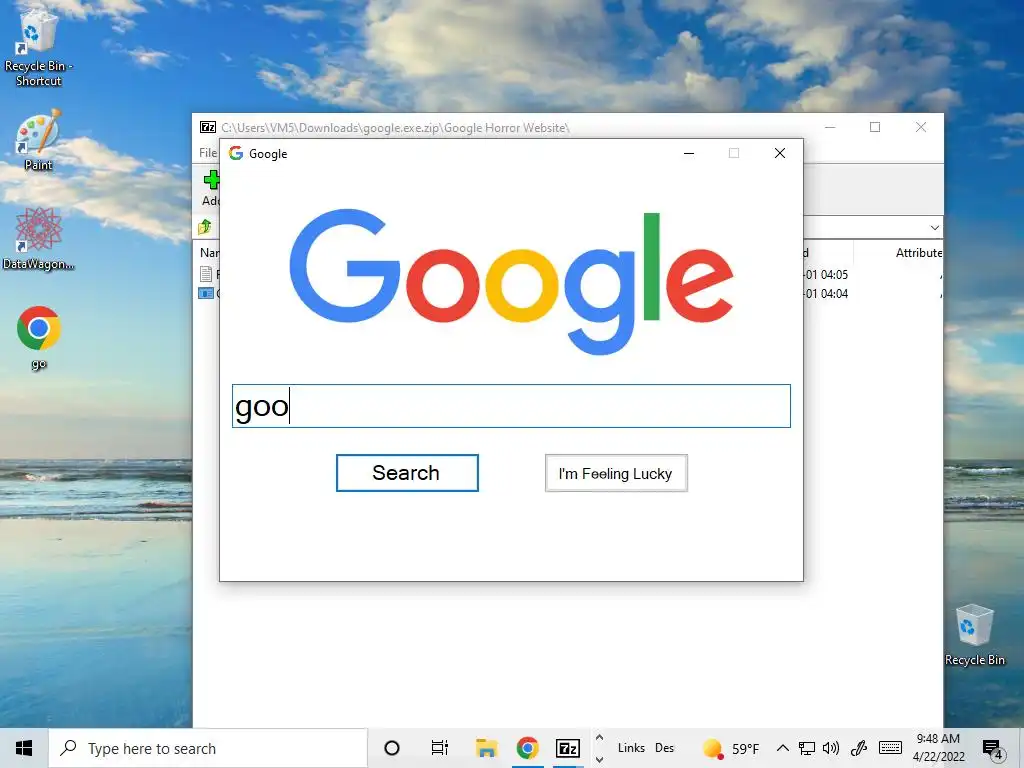The image size is (1024, 768).
Task: Click the 04:05 modified time in 7-Zip
Action: pyautogui.click(x=825, y=274)
